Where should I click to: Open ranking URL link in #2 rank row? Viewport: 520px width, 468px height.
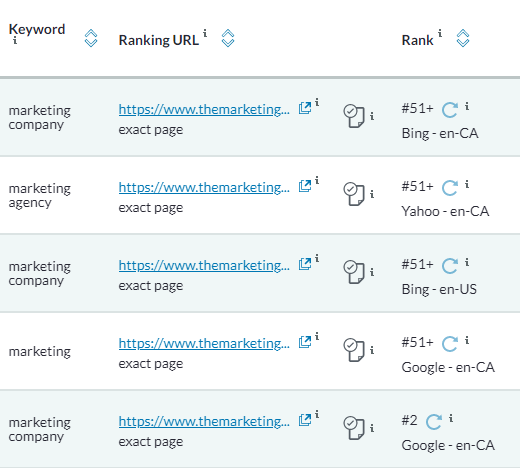click(204, 421)
